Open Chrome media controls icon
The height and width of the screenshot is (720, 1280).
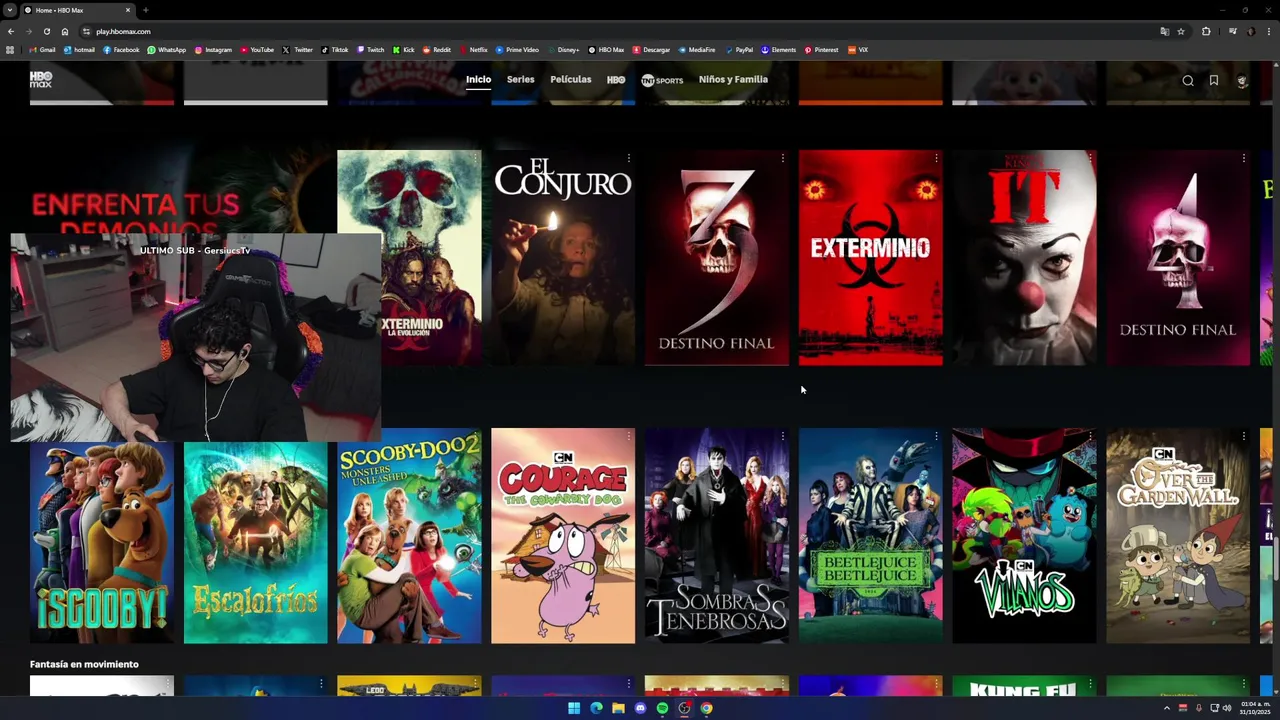pos(1232,31)
